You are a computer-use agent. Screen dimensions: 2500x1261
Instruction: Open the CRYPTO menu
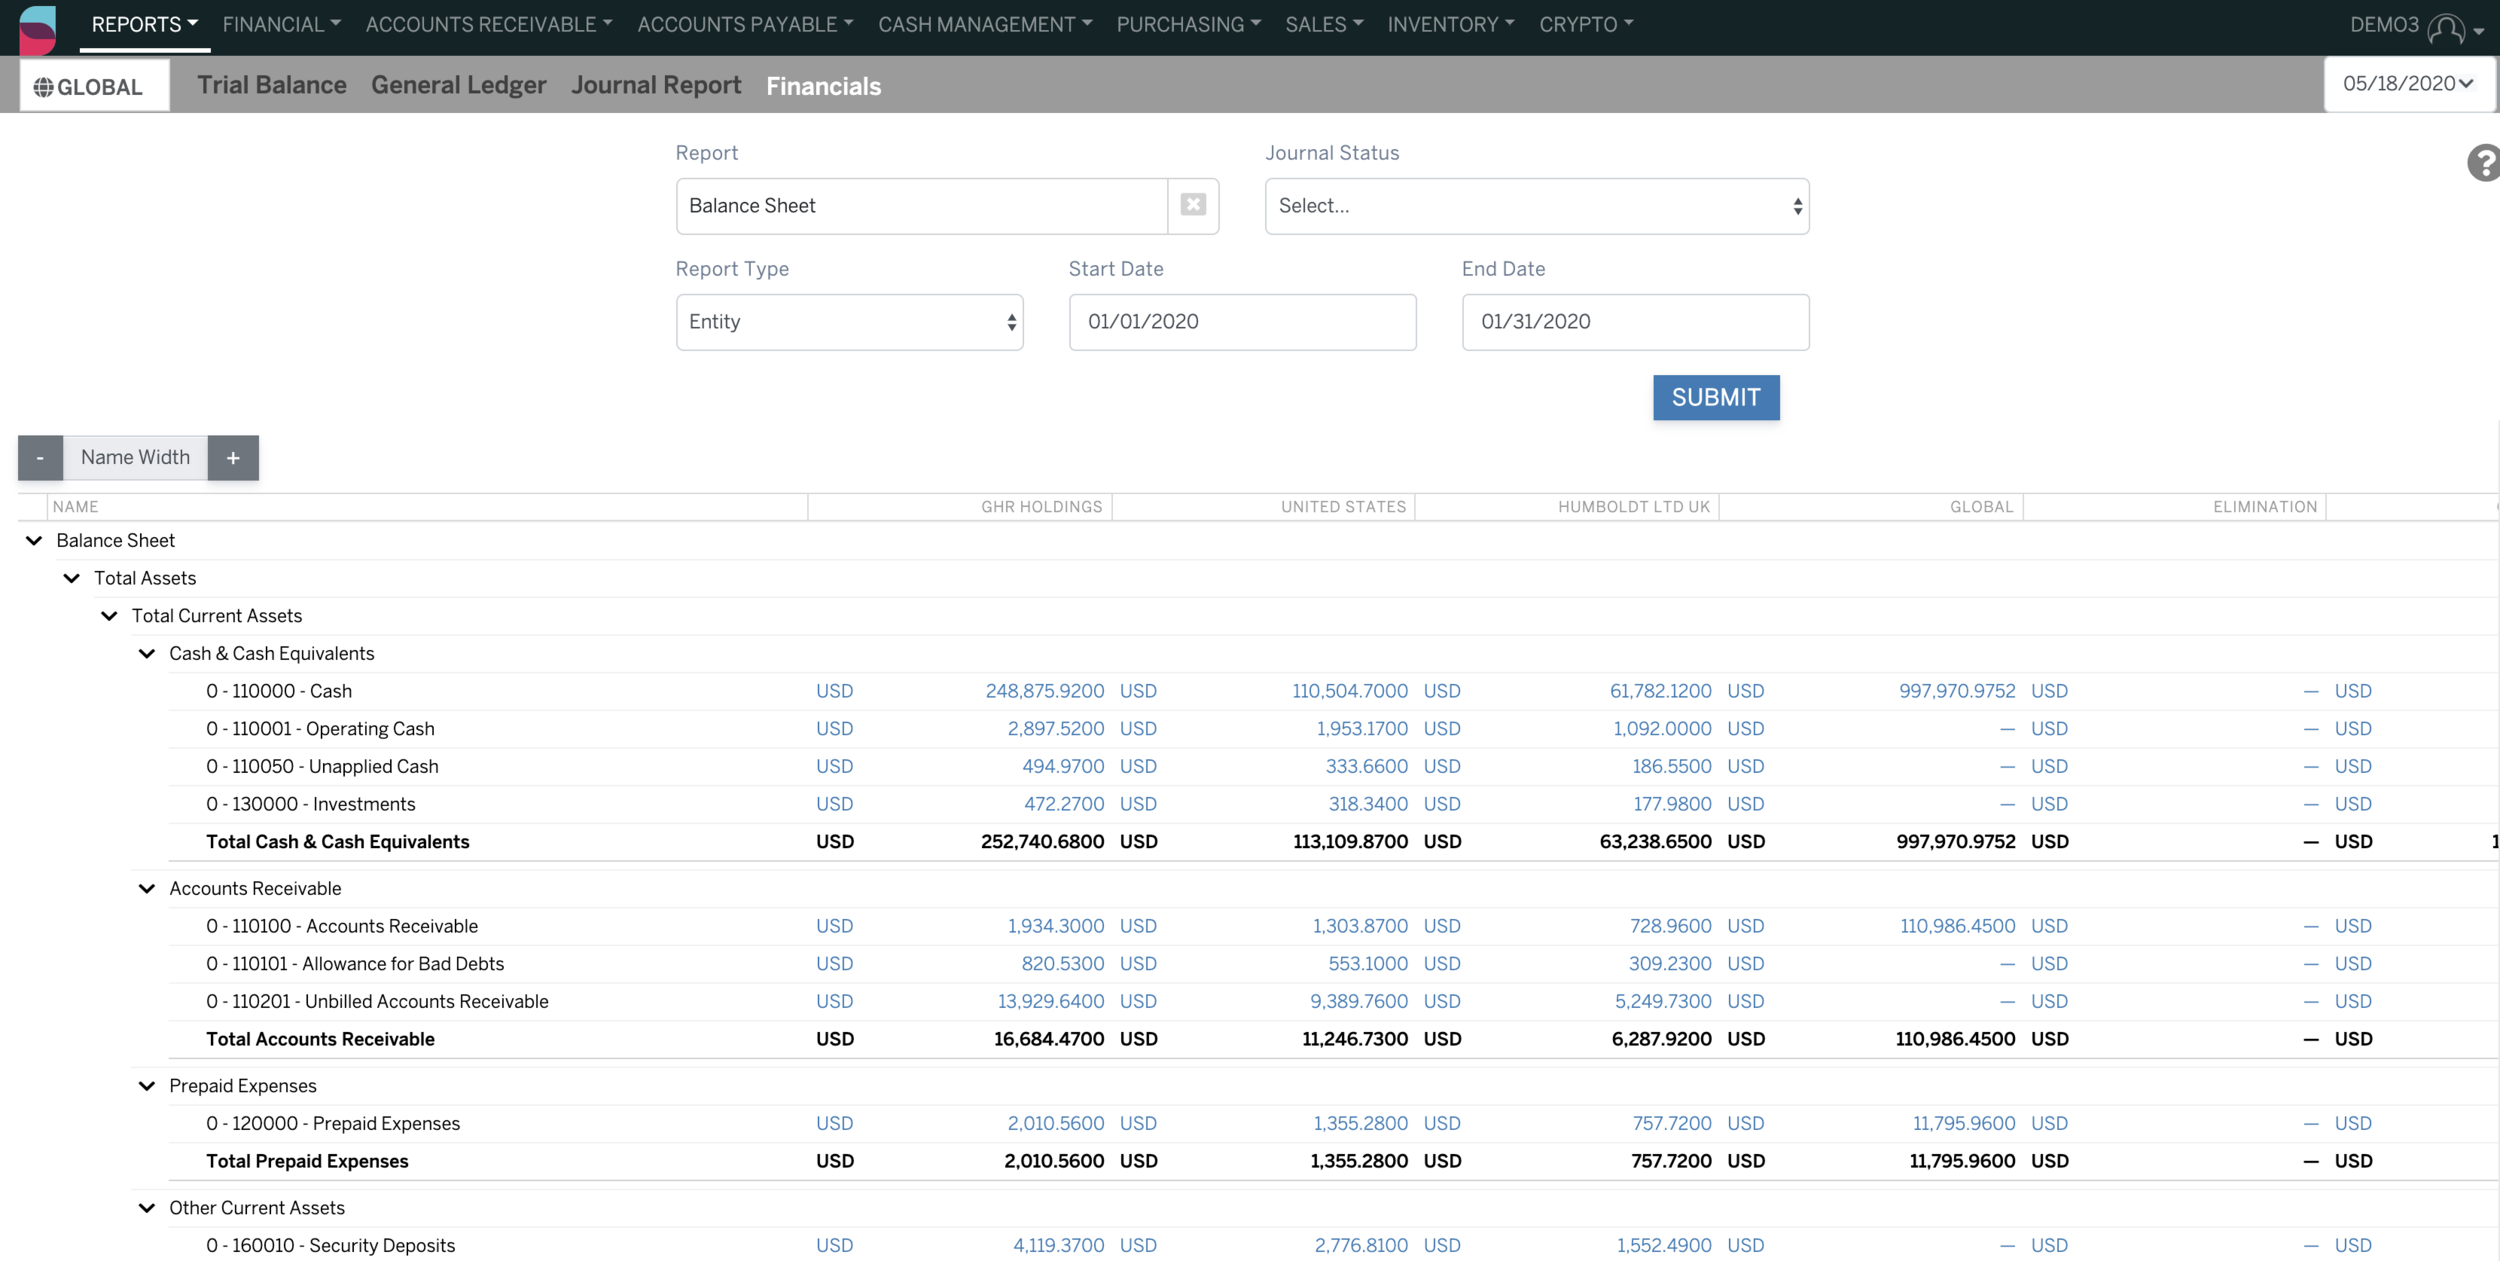click(x=1586, y=24)
